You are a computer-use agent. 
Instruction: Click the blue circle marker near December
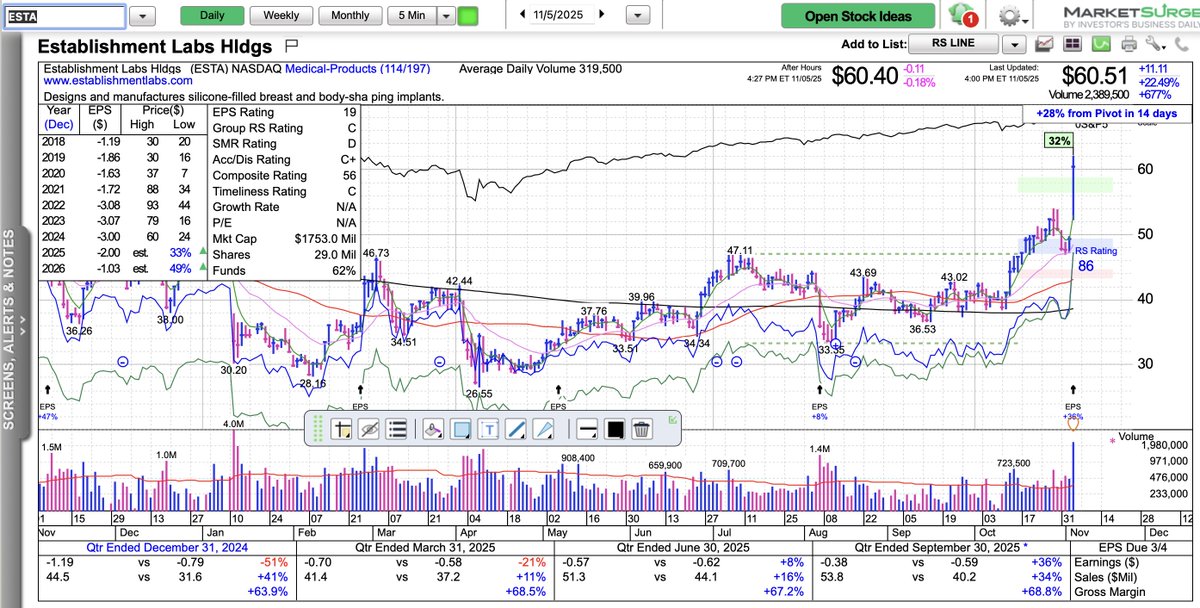tap(123, 360)
